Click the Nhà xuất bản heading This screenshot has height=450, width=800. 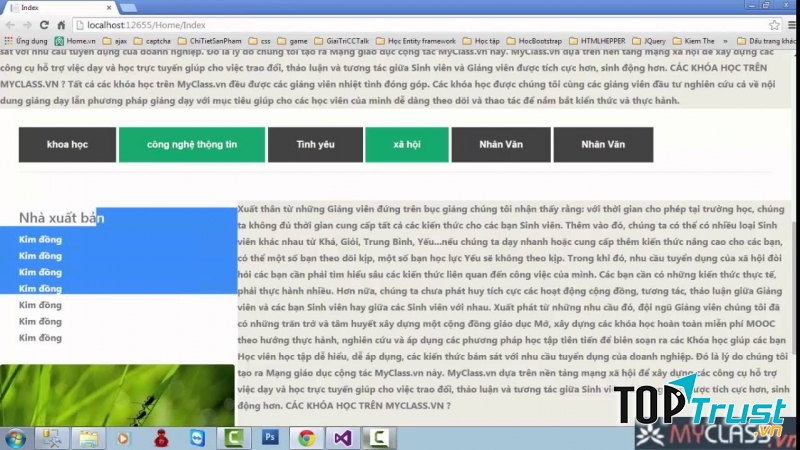tap(62, 218)
